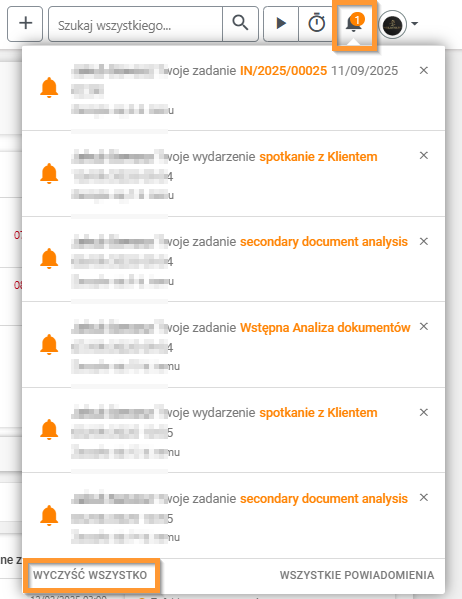This screenshot has height=599, width=462.
Task: Open the 'Wstępna Analiza dokumentów' task link
Action: pyautogui.click(x=325, y=327)
